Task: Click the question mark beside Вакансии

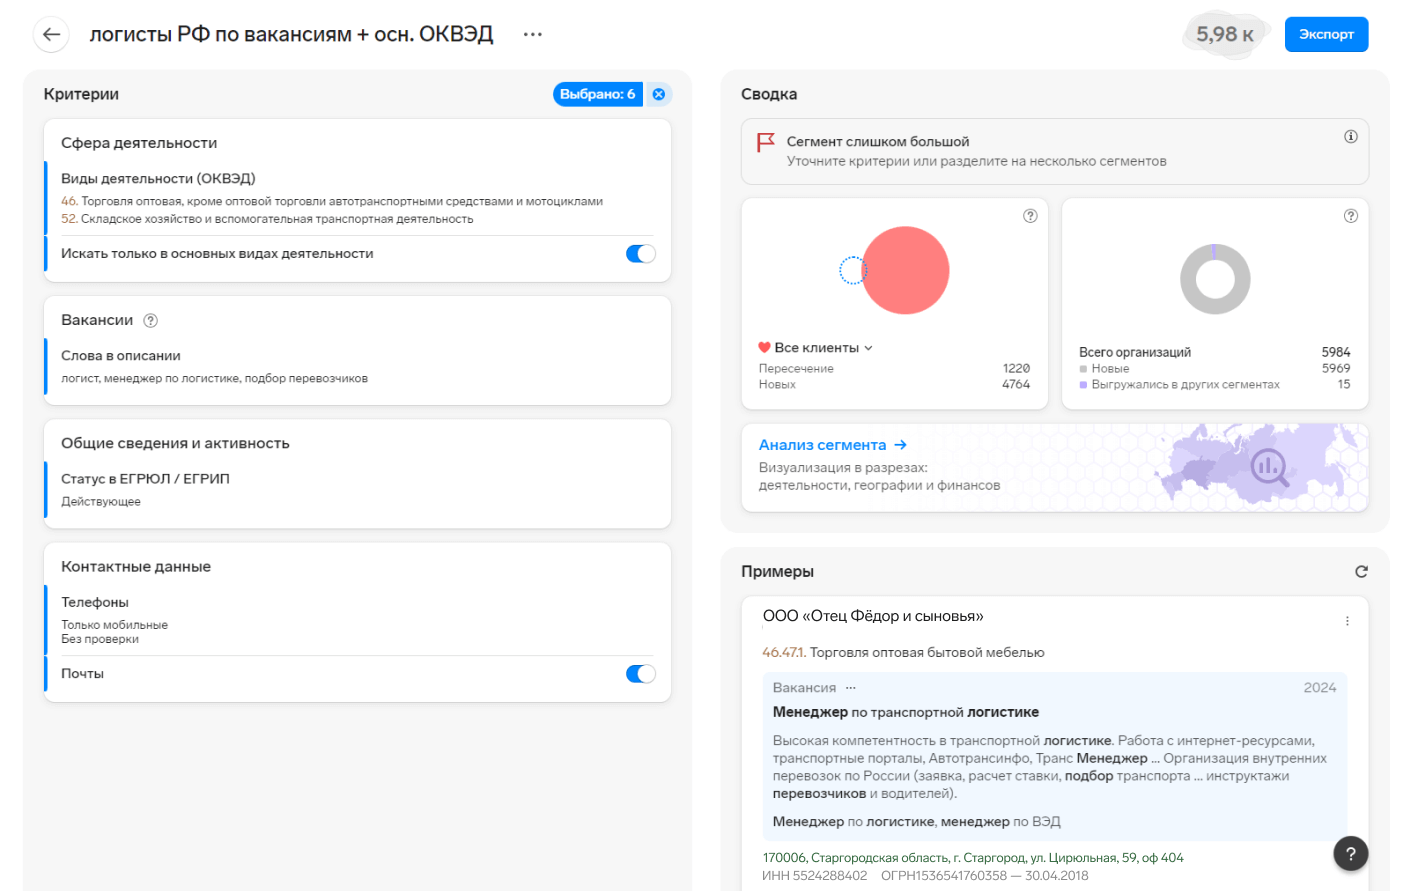Action: 151,321
